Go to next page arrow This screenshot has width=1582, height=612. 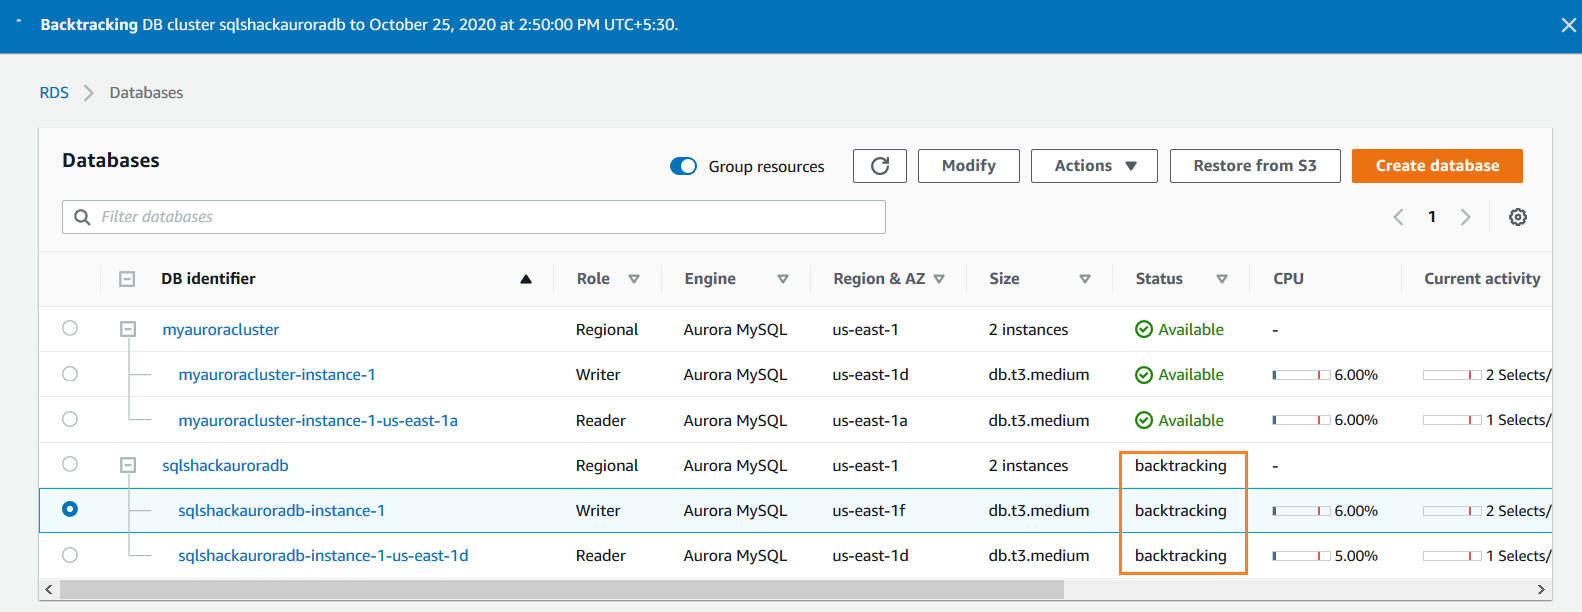pyautogui.click(x=1465, y=217)
